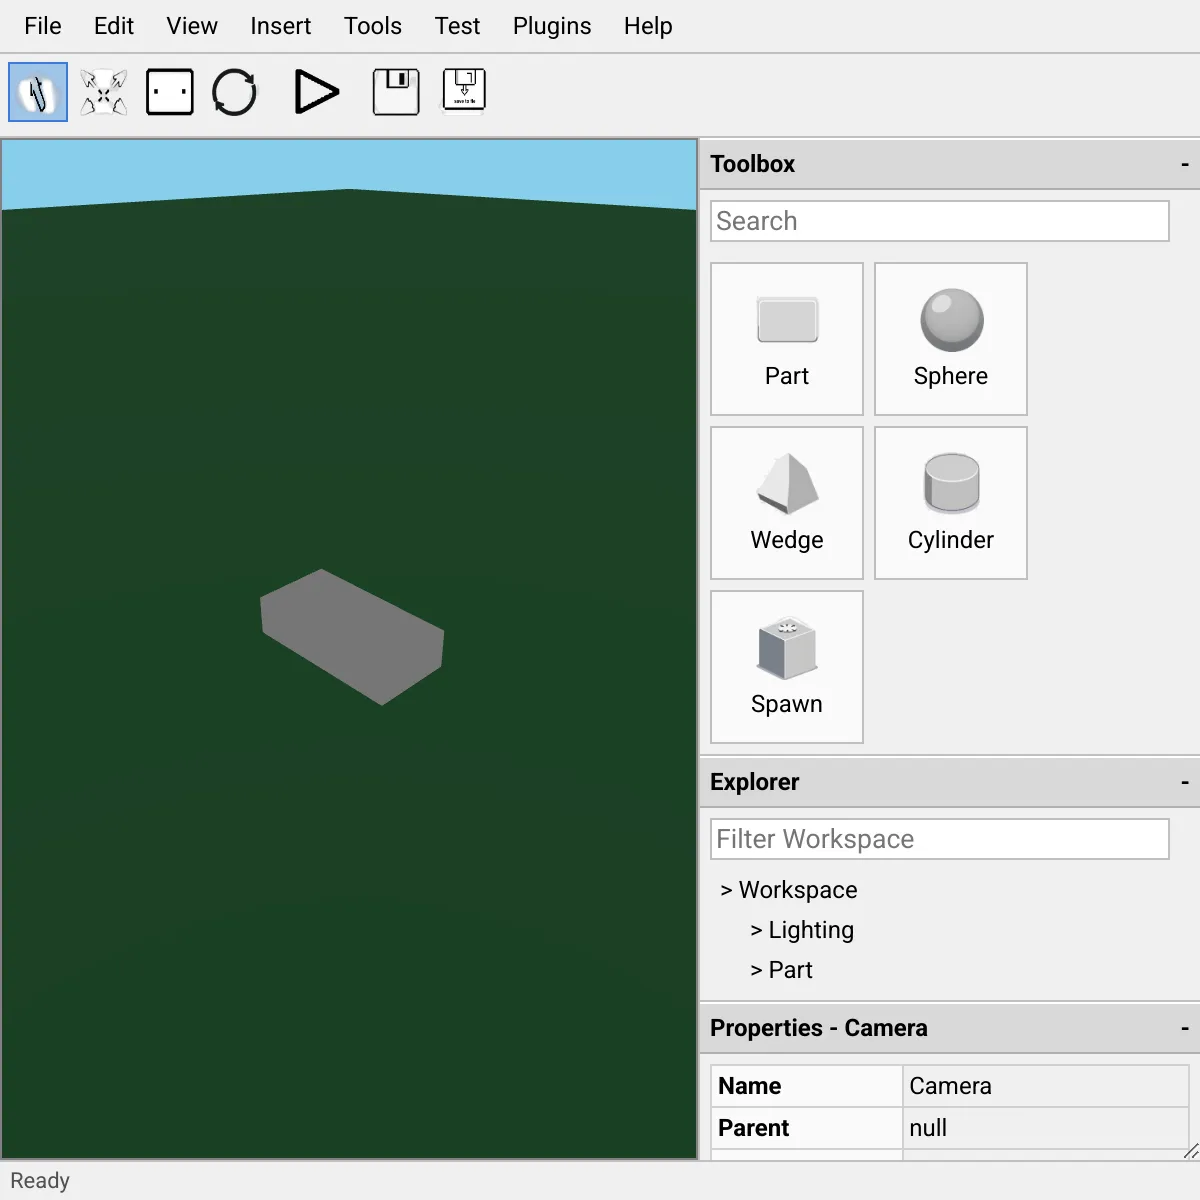Insert a Wedge from the Toolbox
The width and height of the screenshot is (1200, 1200).
[786, 503]
